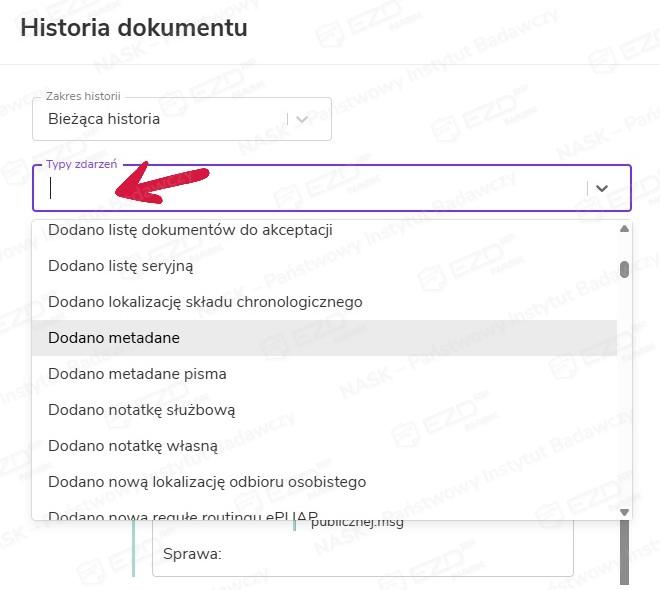The height and width of the screenshot is (590, 660).
Task: Click the page scrollbar beside Sprawa
Action: coord(625,555)
